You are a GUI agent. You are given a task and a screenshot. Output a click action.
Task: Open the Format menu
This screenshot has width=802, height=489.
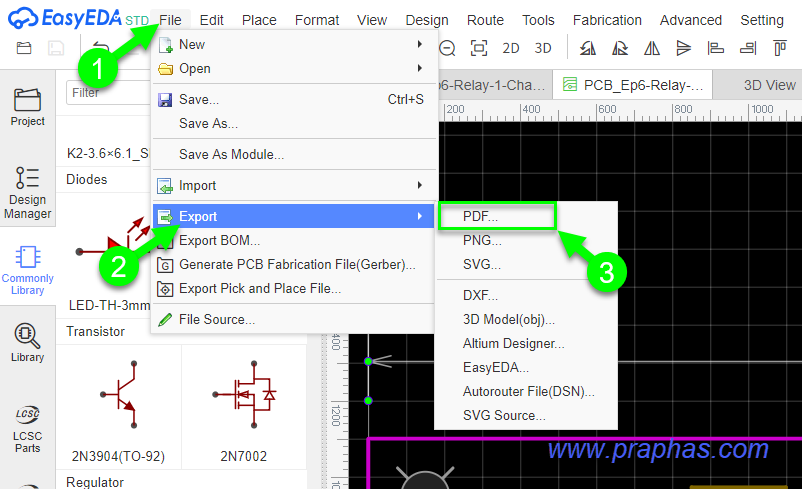click(x=317, y=20)
